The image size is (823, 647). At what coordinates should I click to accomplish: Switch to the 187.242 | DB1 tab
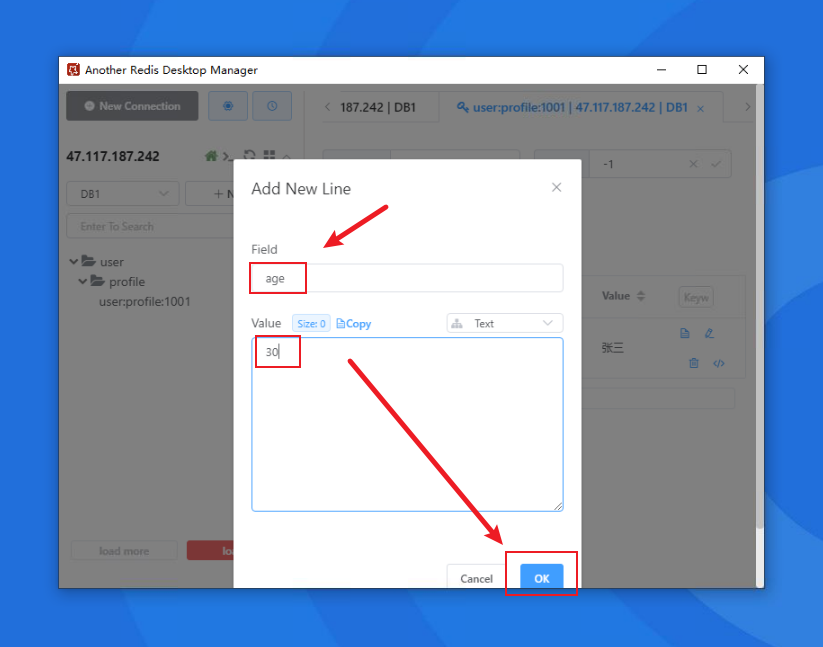pos(378,108)
